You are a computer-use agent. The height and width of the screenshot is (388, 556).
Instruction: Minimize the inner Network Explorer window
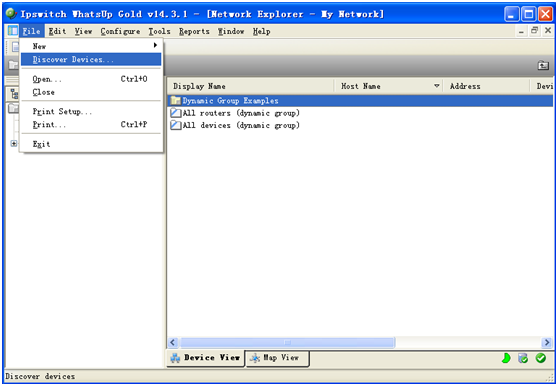[521, 31]
